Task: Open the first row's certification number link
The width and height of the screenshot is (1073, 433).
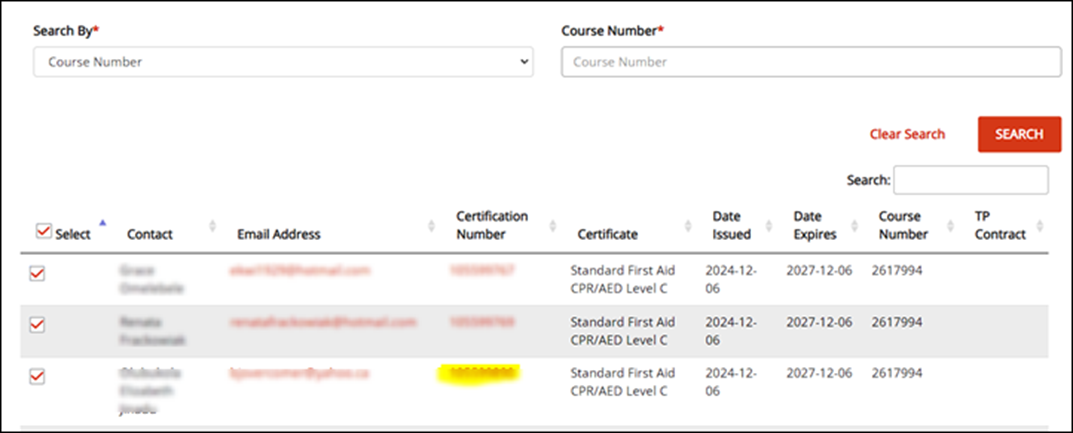Action: tap(482, 271)
